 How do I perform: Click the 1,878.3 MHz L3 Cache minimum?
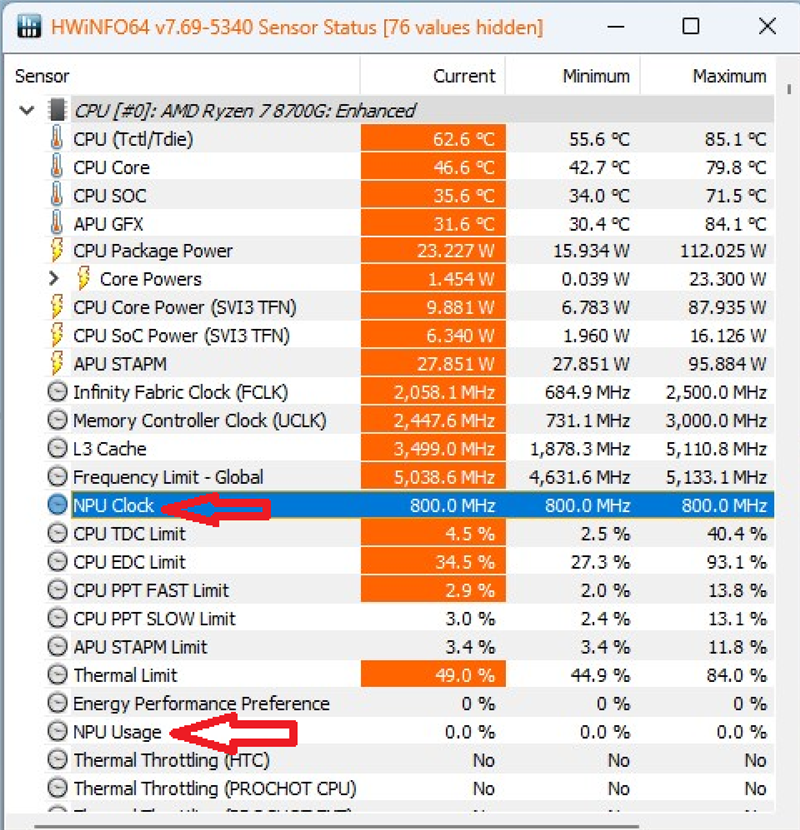(580, 449)
